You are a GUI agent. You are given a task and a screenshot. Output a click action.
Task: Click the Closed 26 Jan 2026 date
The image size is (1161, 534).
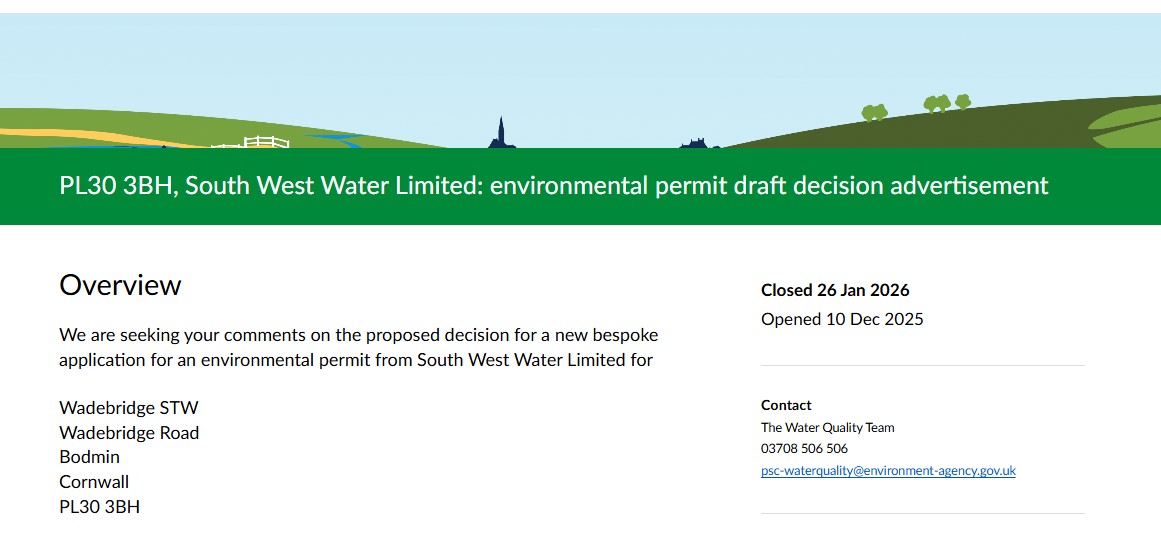(x=835, y=290)
